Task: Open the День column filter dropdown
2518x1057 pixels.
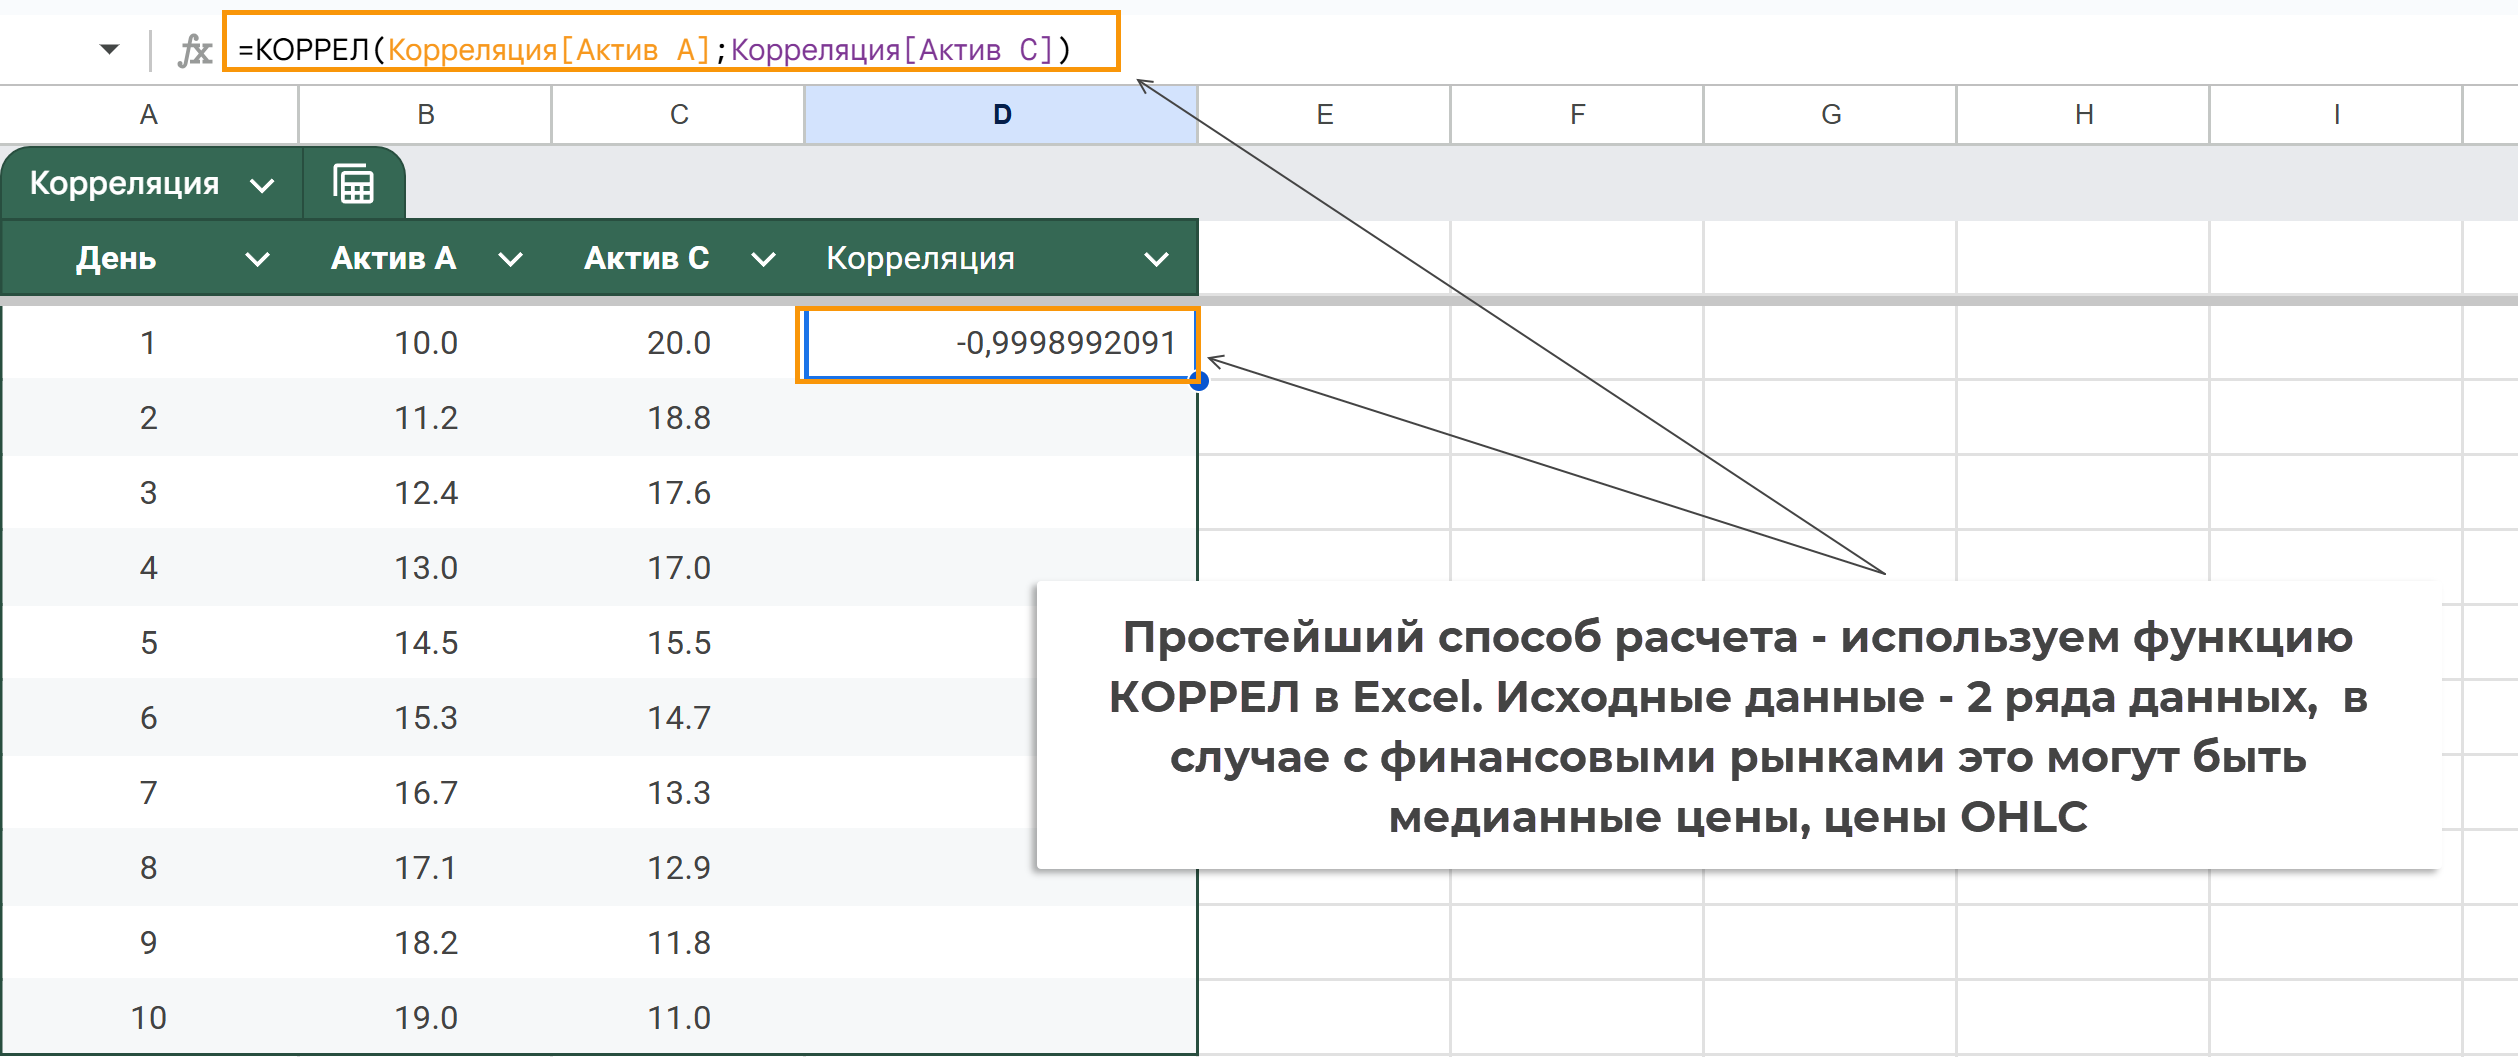Action: 257,260
